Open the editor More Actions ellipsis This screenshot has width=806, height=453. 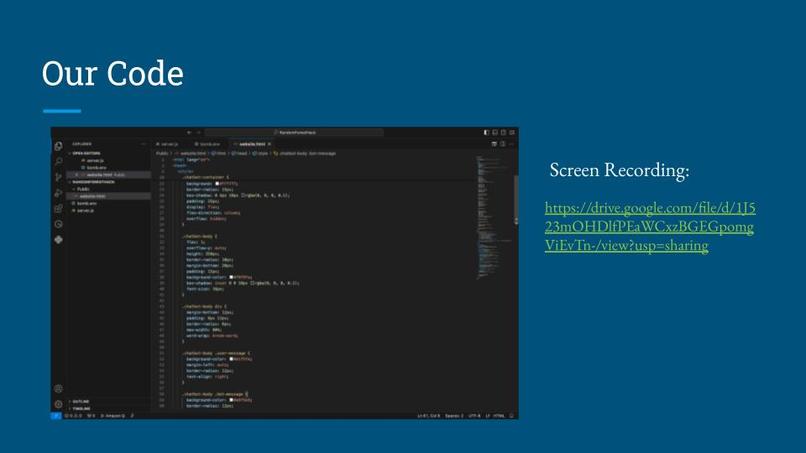511,144
